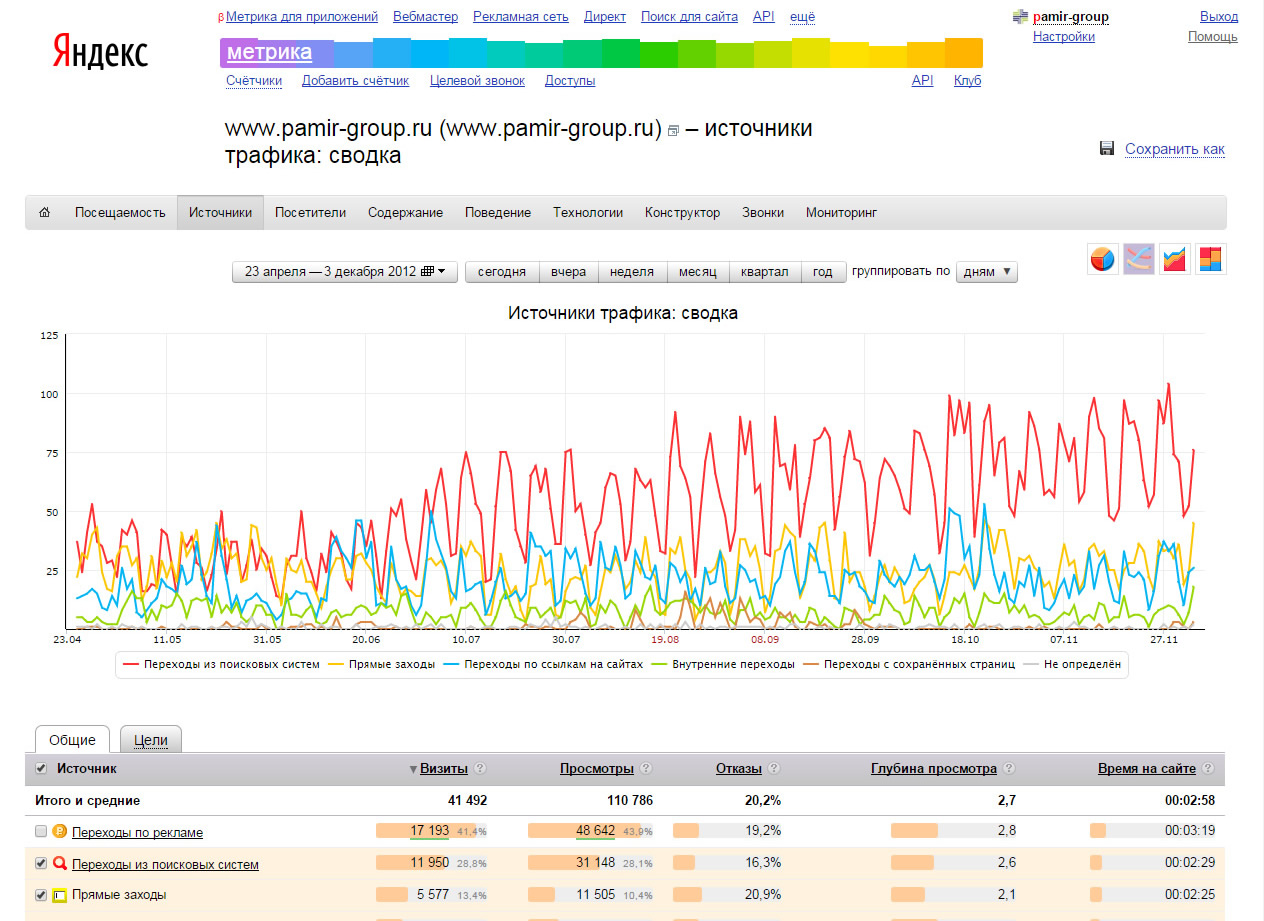Toggle the Источник select-all checkbox
The height and width of the screenshot is (921, 1264).
tap(41, 768)
